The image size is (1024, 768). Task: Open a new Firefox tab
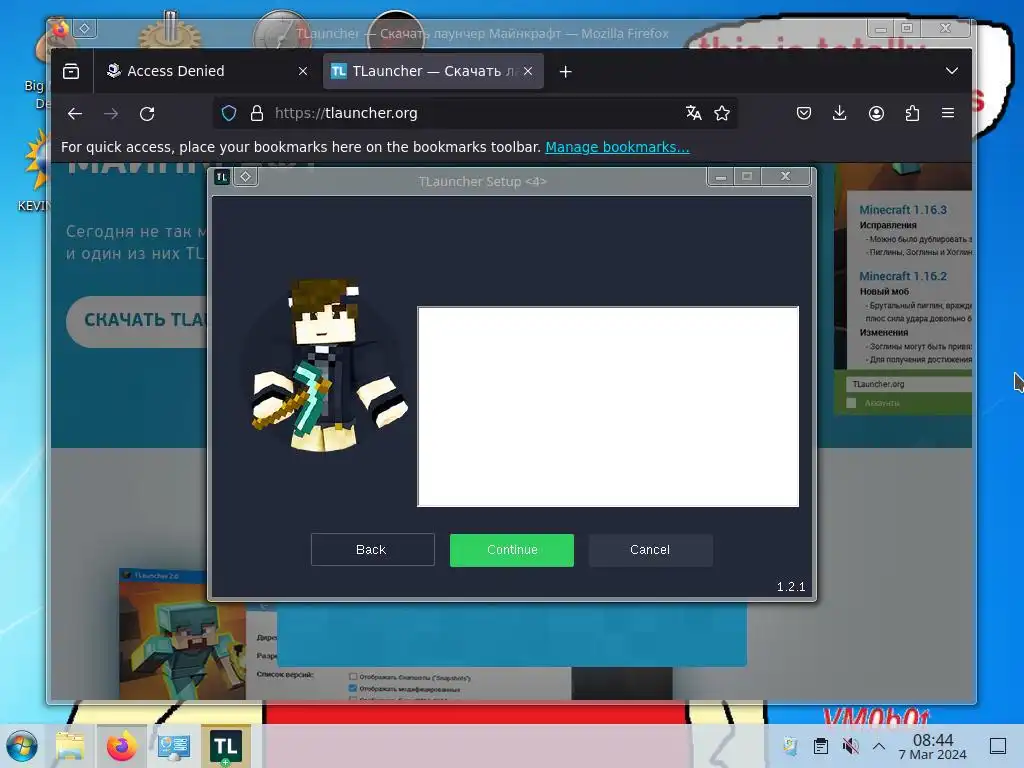point(566,72)
